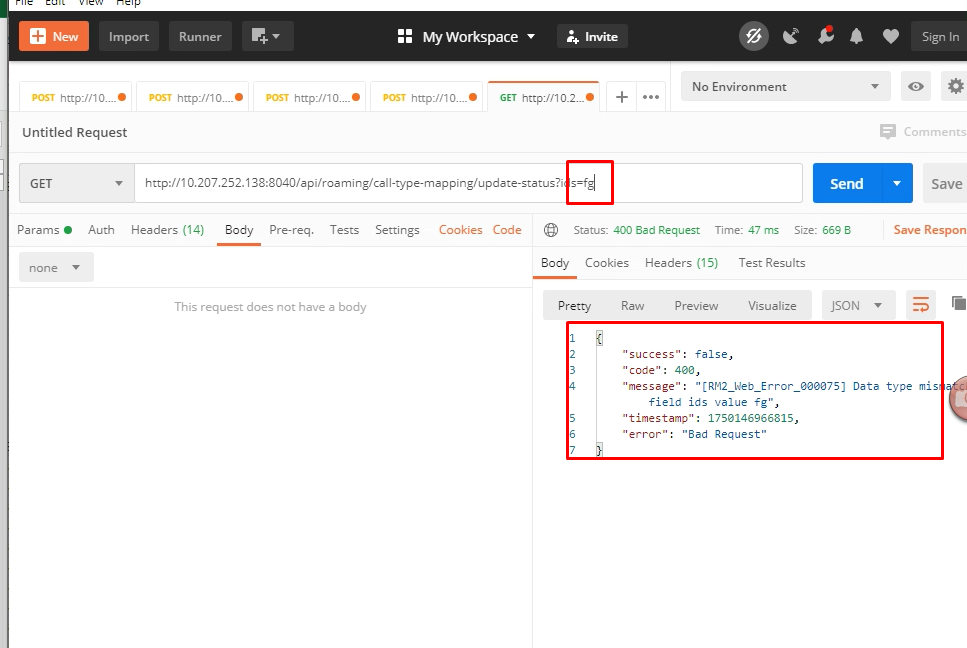This screenshot has width=967, height=648.
Task: Open the none body type dropdown
Action: point(56,268)
